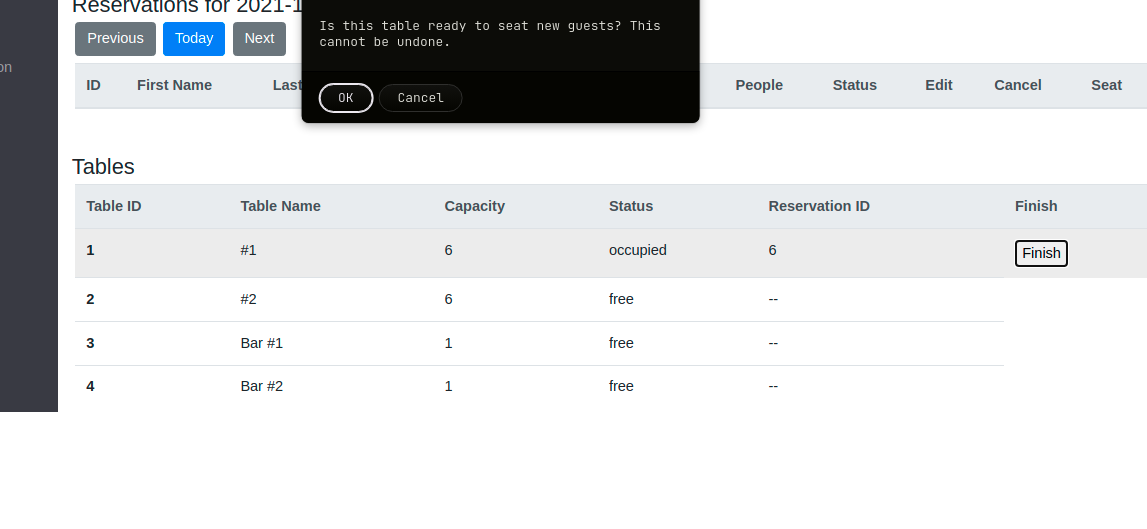Finish table #1 reservation
This screenshot has width=1147, height=529.
pyautogui.click(x=1041, y=253)
